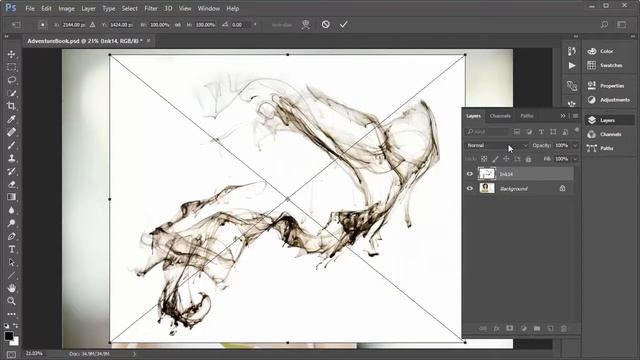The image size is (640, 360).
Task: Open the Swatches panel button
Action: pyautogui.click(x=608, y=65)
